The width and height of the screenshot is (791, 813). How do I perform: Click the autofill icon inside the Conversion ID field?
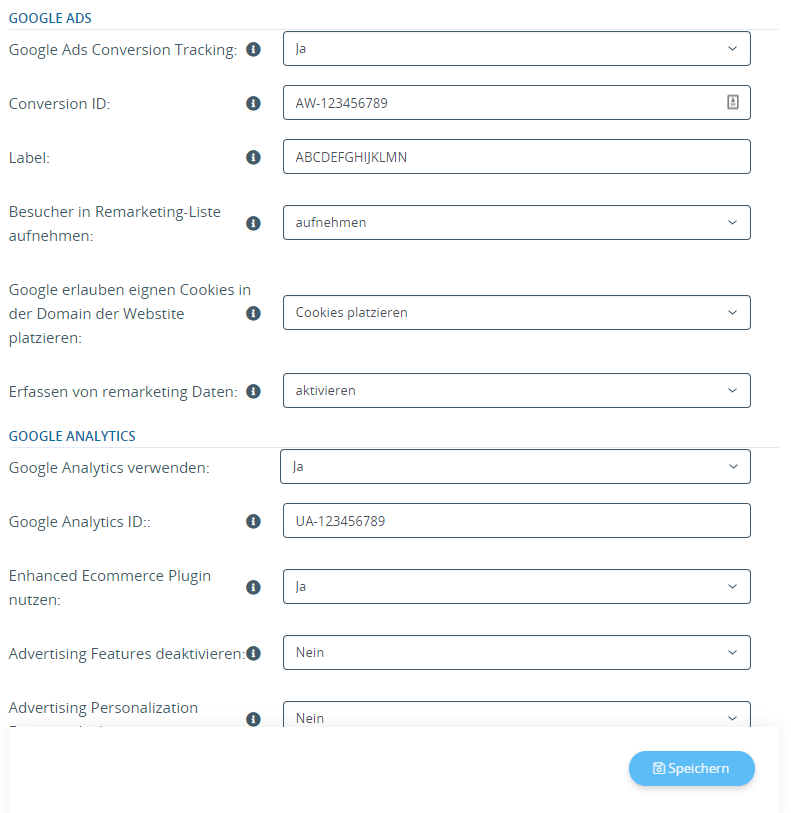click(x=733, y=102)
